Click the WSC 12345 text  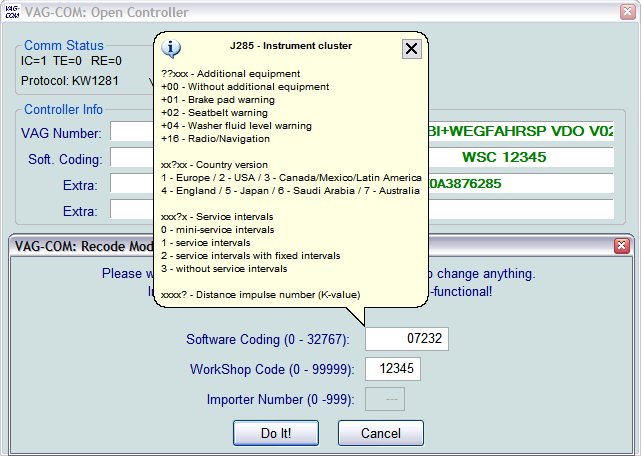point(504,157)
